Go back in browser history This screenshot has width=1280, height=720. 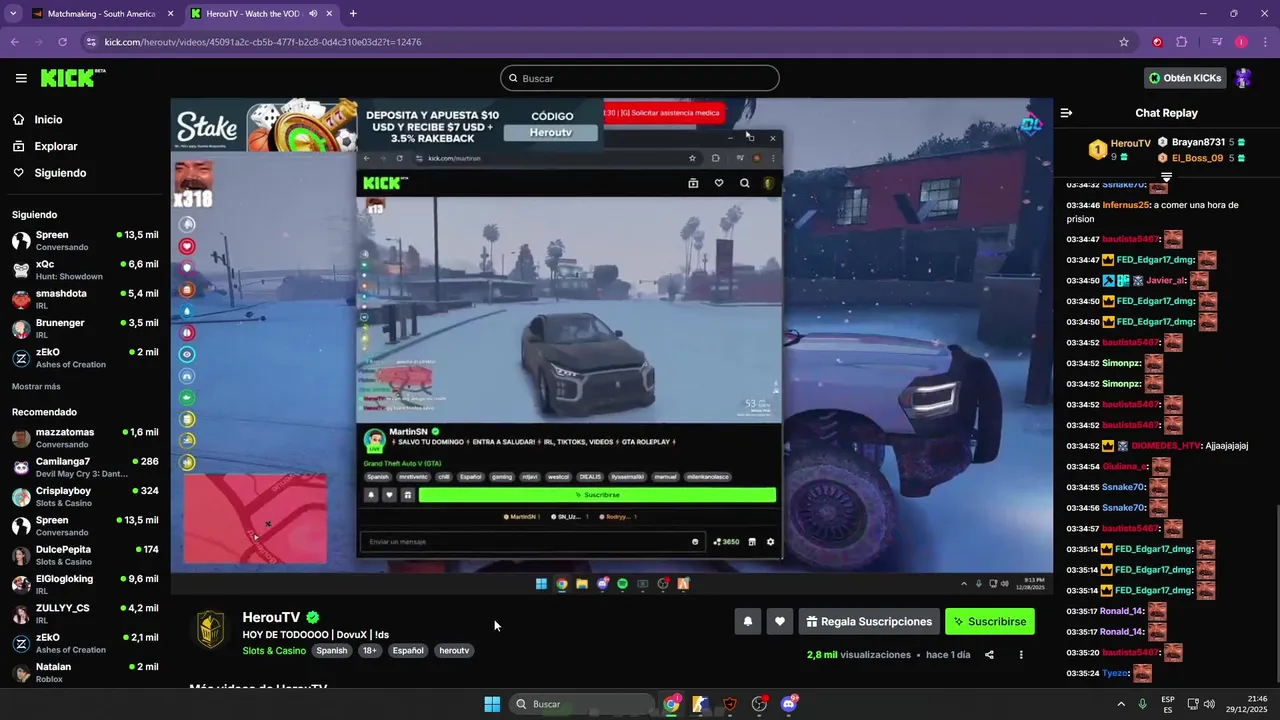pos(15,42)
